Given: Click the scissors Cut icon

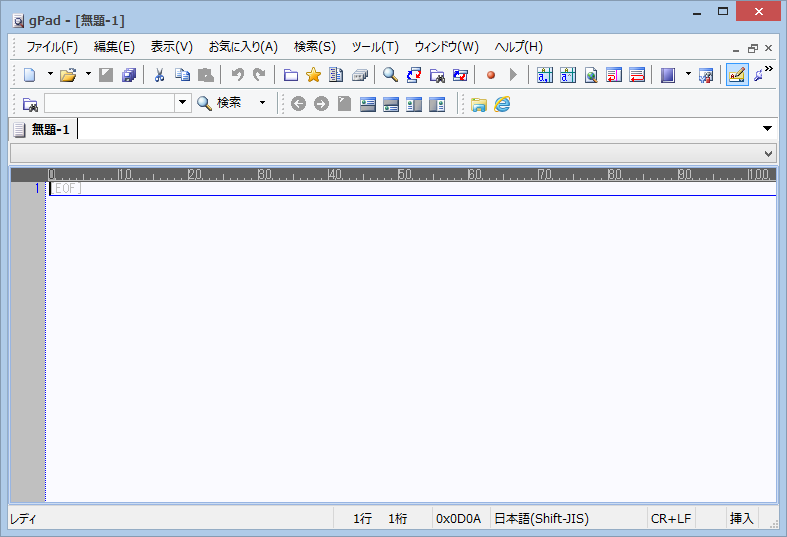Looking at the screenshot, I should pyautogui.click(x=158, y=75).
